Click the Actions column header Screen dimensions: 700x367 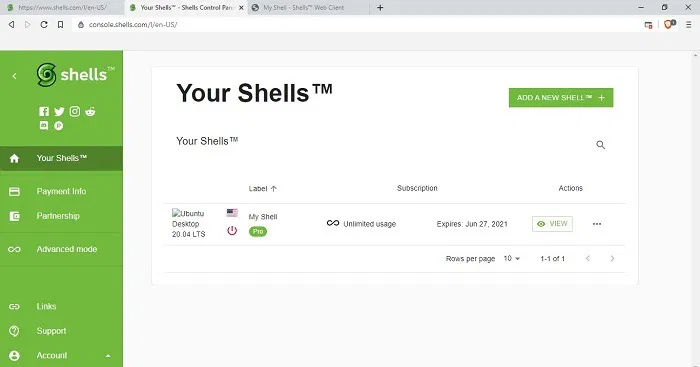pyautogui.click(x=571, y=188)
